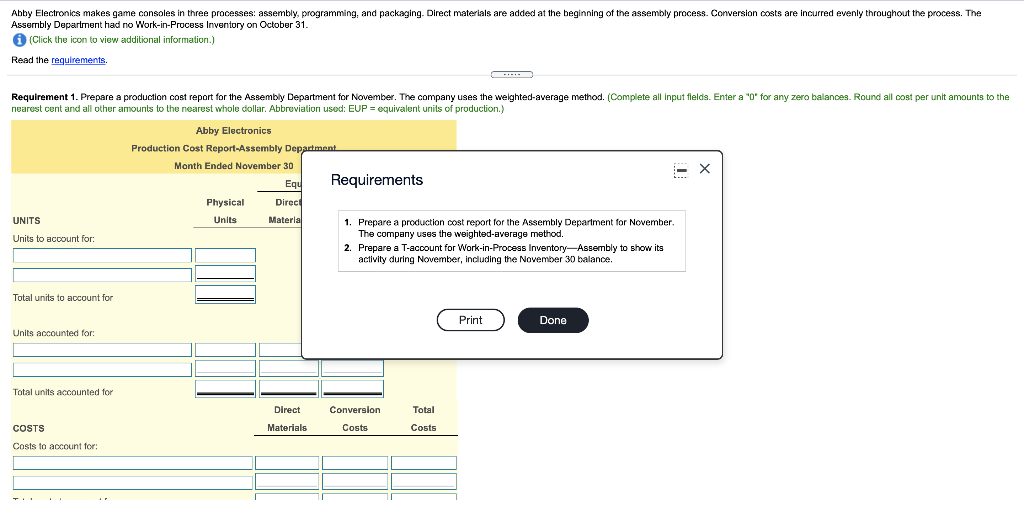Open the requirements hyperlink
Viewport: 1024px width, 507px height.
tap(78, 60)
